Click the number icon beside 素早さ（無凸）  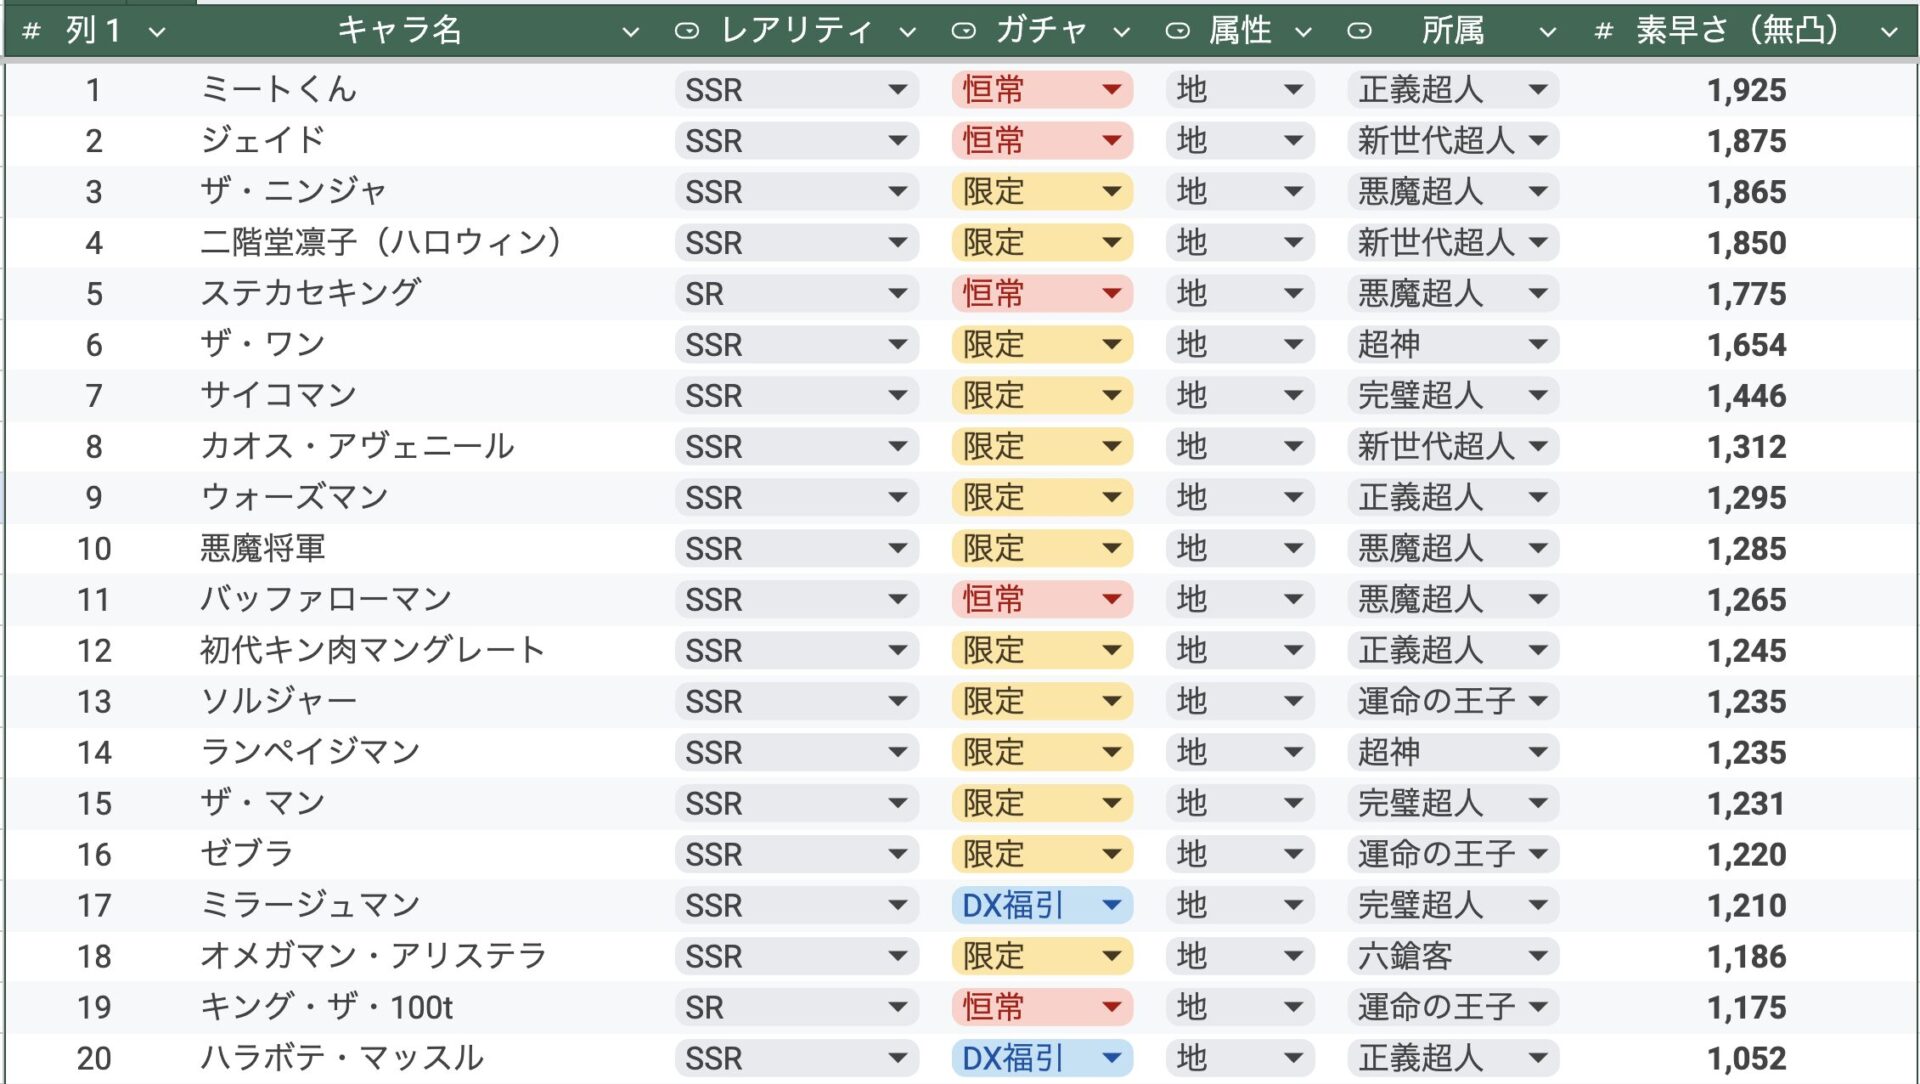click(1603, 32)
